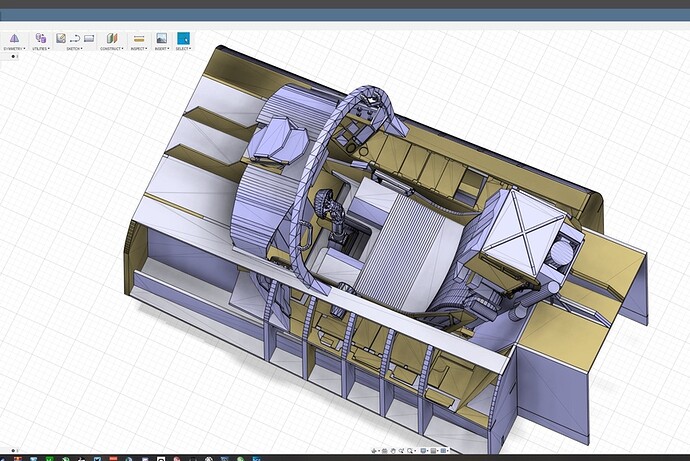
Task: Open the Select dropdown label
Action: click(x=183, y=48)
